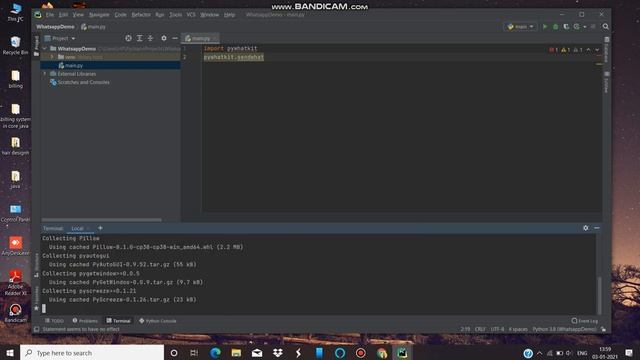
Task: Run with coverage icon in toolbar
Action: 566,27
